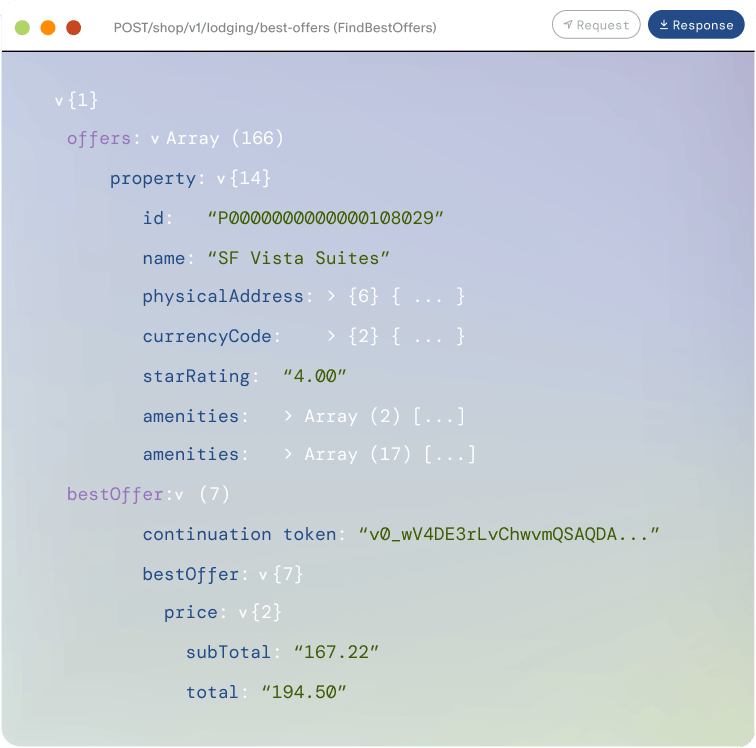756x748 pixels.
Task: Click the green window dot
Action: [x=22, y=27]
